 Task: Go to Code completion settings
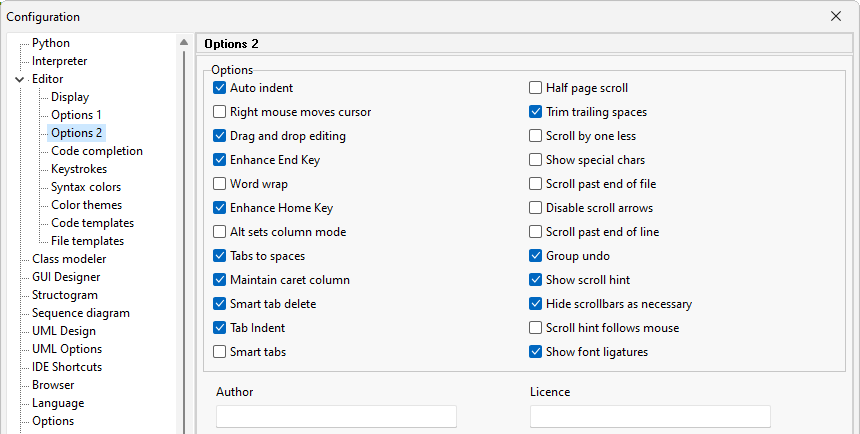(97, 151)
